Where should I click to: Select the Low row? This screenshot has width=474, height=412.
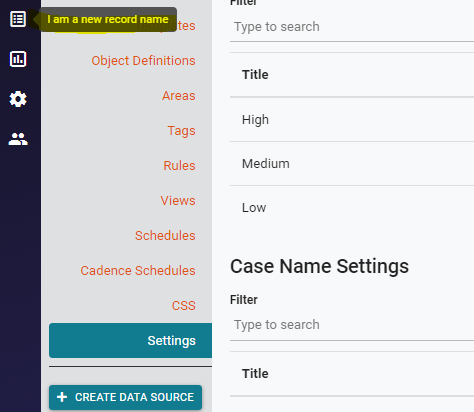(x=352, y=208)
